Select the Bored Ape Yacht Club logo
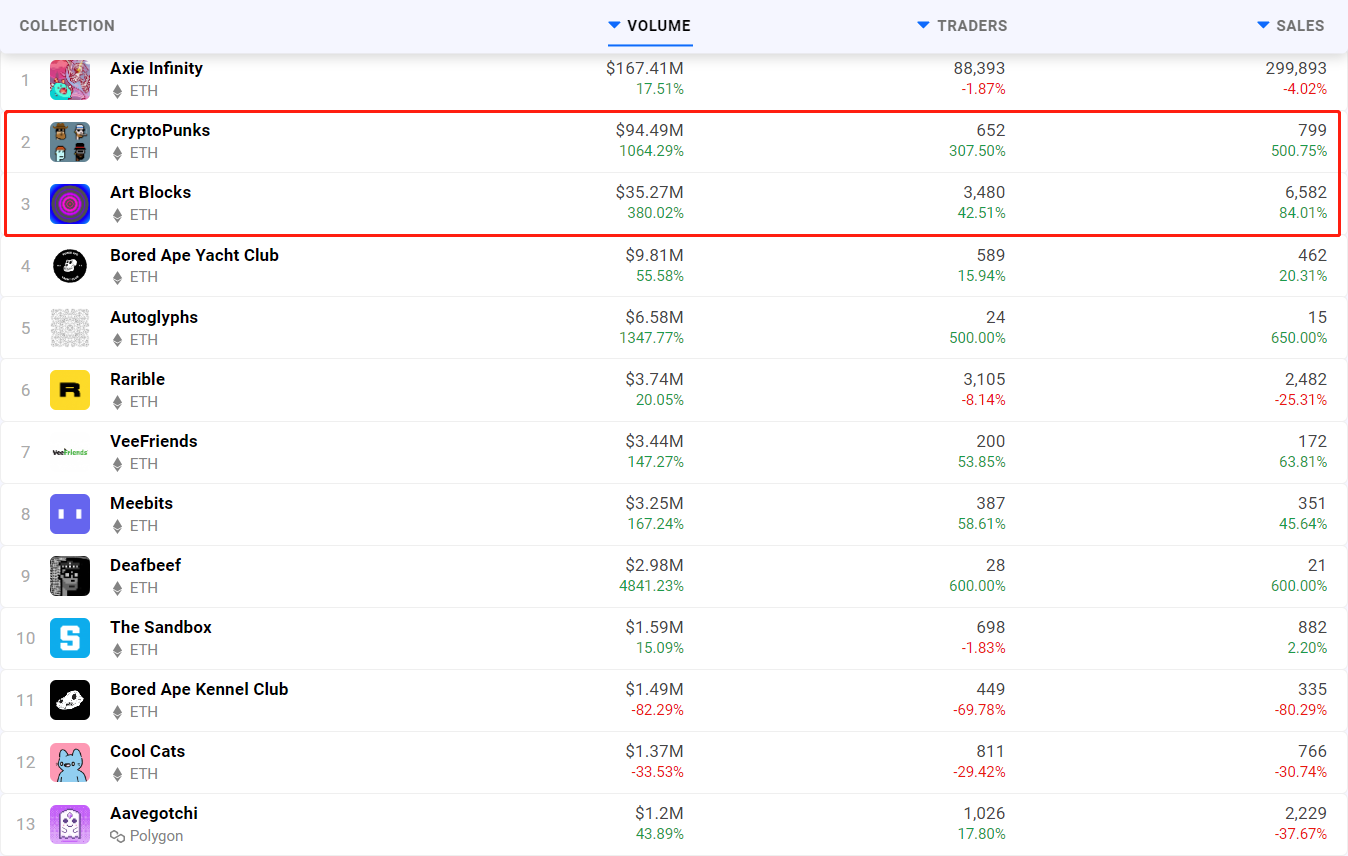The image size is (1348, 856). coord(70,266)
